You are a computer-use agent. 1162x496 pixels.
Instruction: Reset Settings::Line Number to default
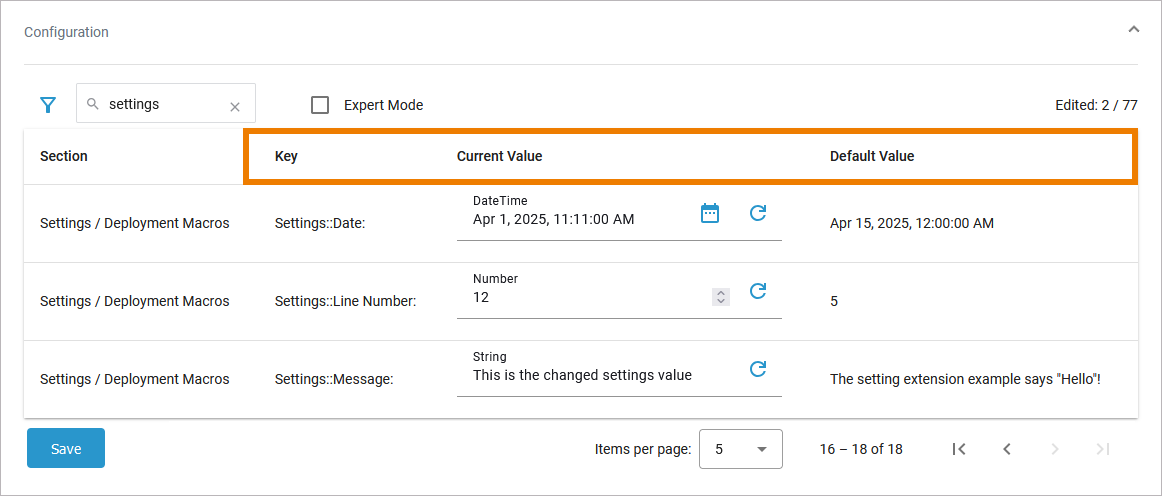[x=758, y=291]
